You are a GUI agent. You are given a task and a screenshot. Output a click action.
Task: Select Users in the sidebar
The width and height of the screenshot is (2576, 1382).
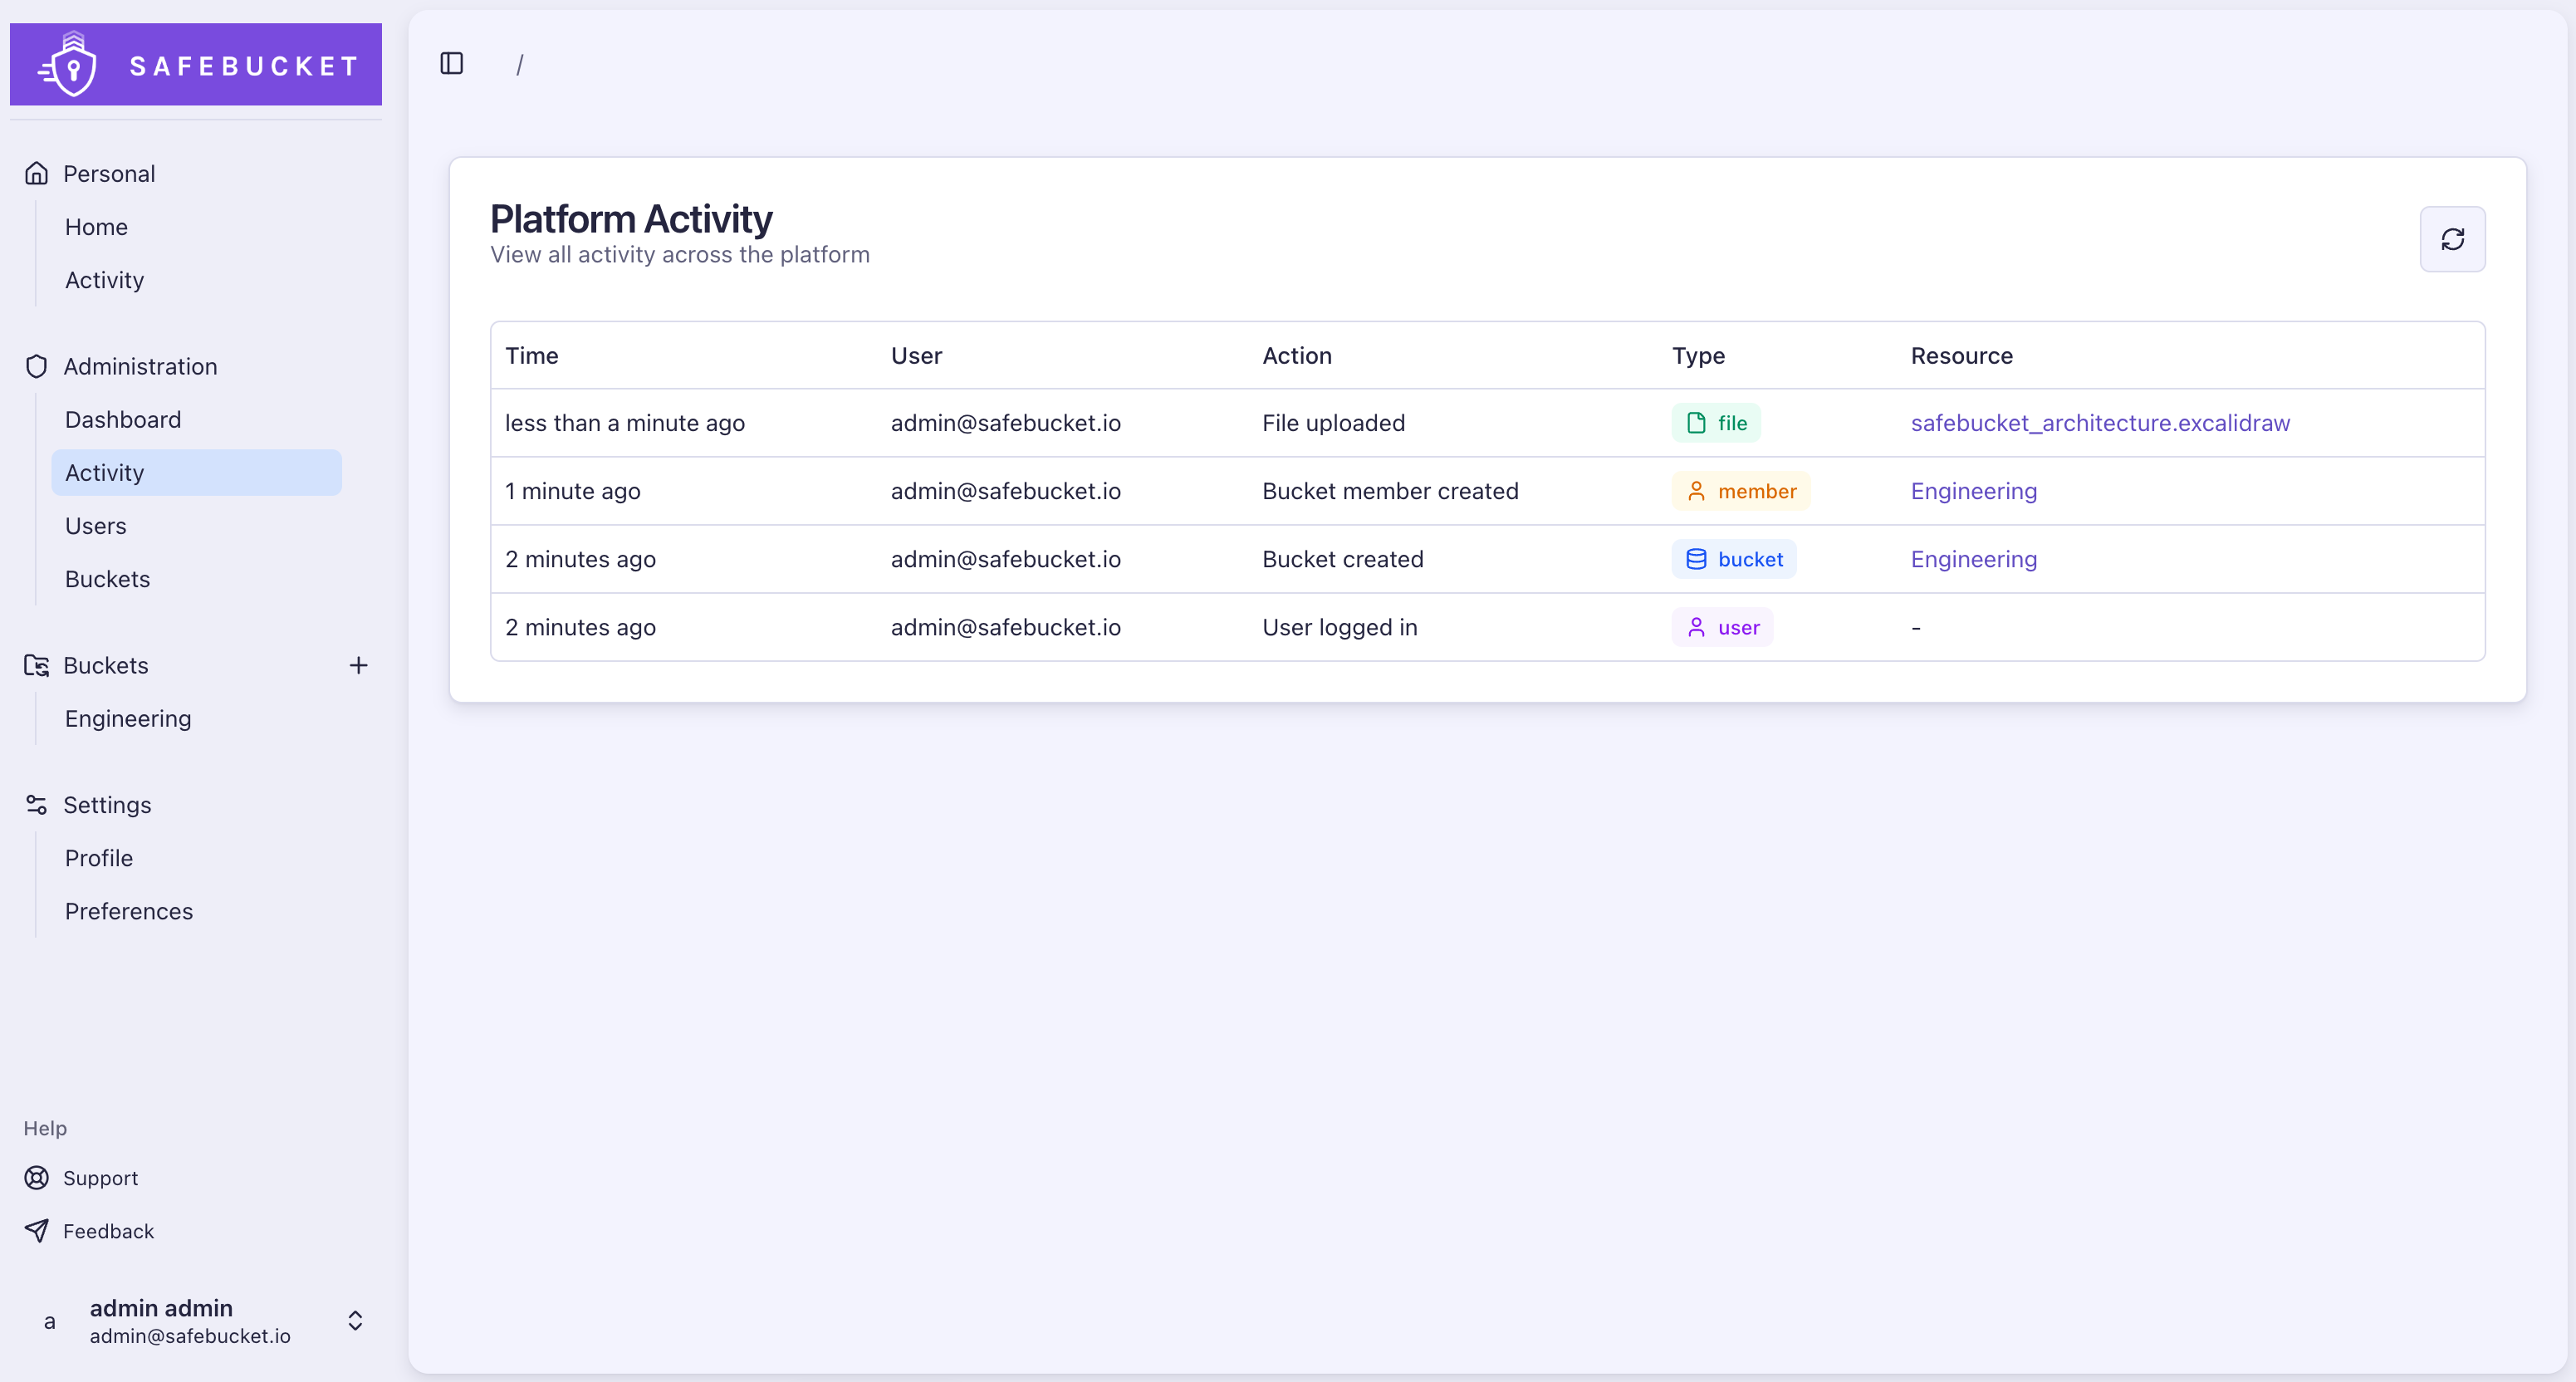(x=95, y=525)
